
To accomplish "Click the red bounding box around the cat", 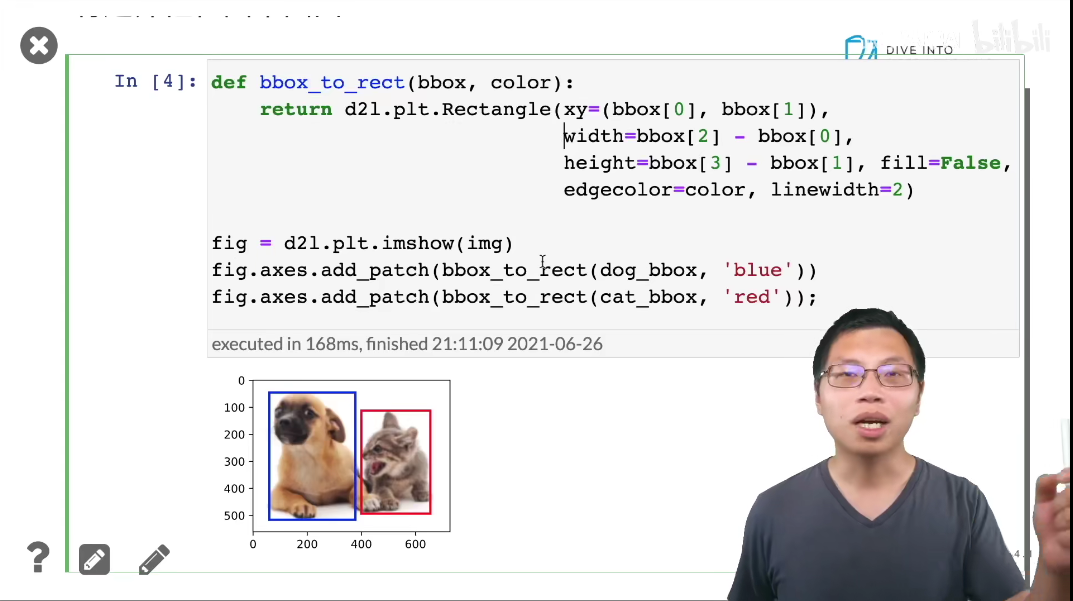I will point(396,462).
